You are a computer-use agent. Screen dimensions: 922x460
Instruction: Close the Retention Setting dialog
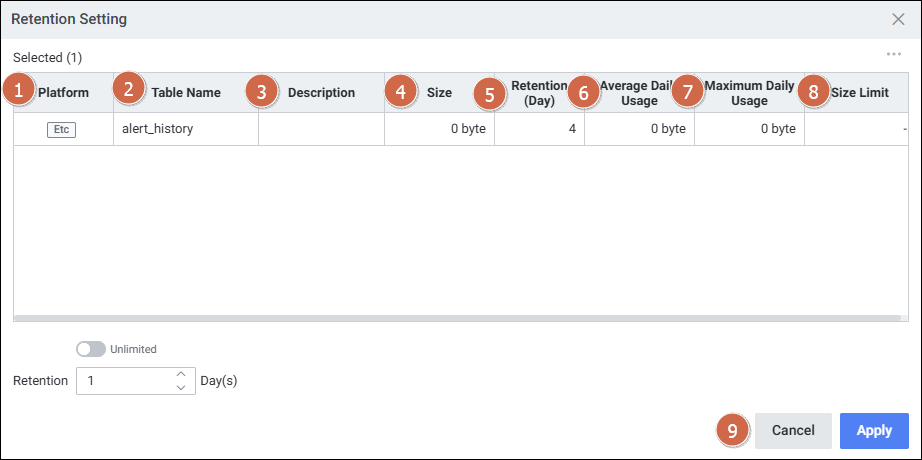pyautogui.click(x=898, y=19)
